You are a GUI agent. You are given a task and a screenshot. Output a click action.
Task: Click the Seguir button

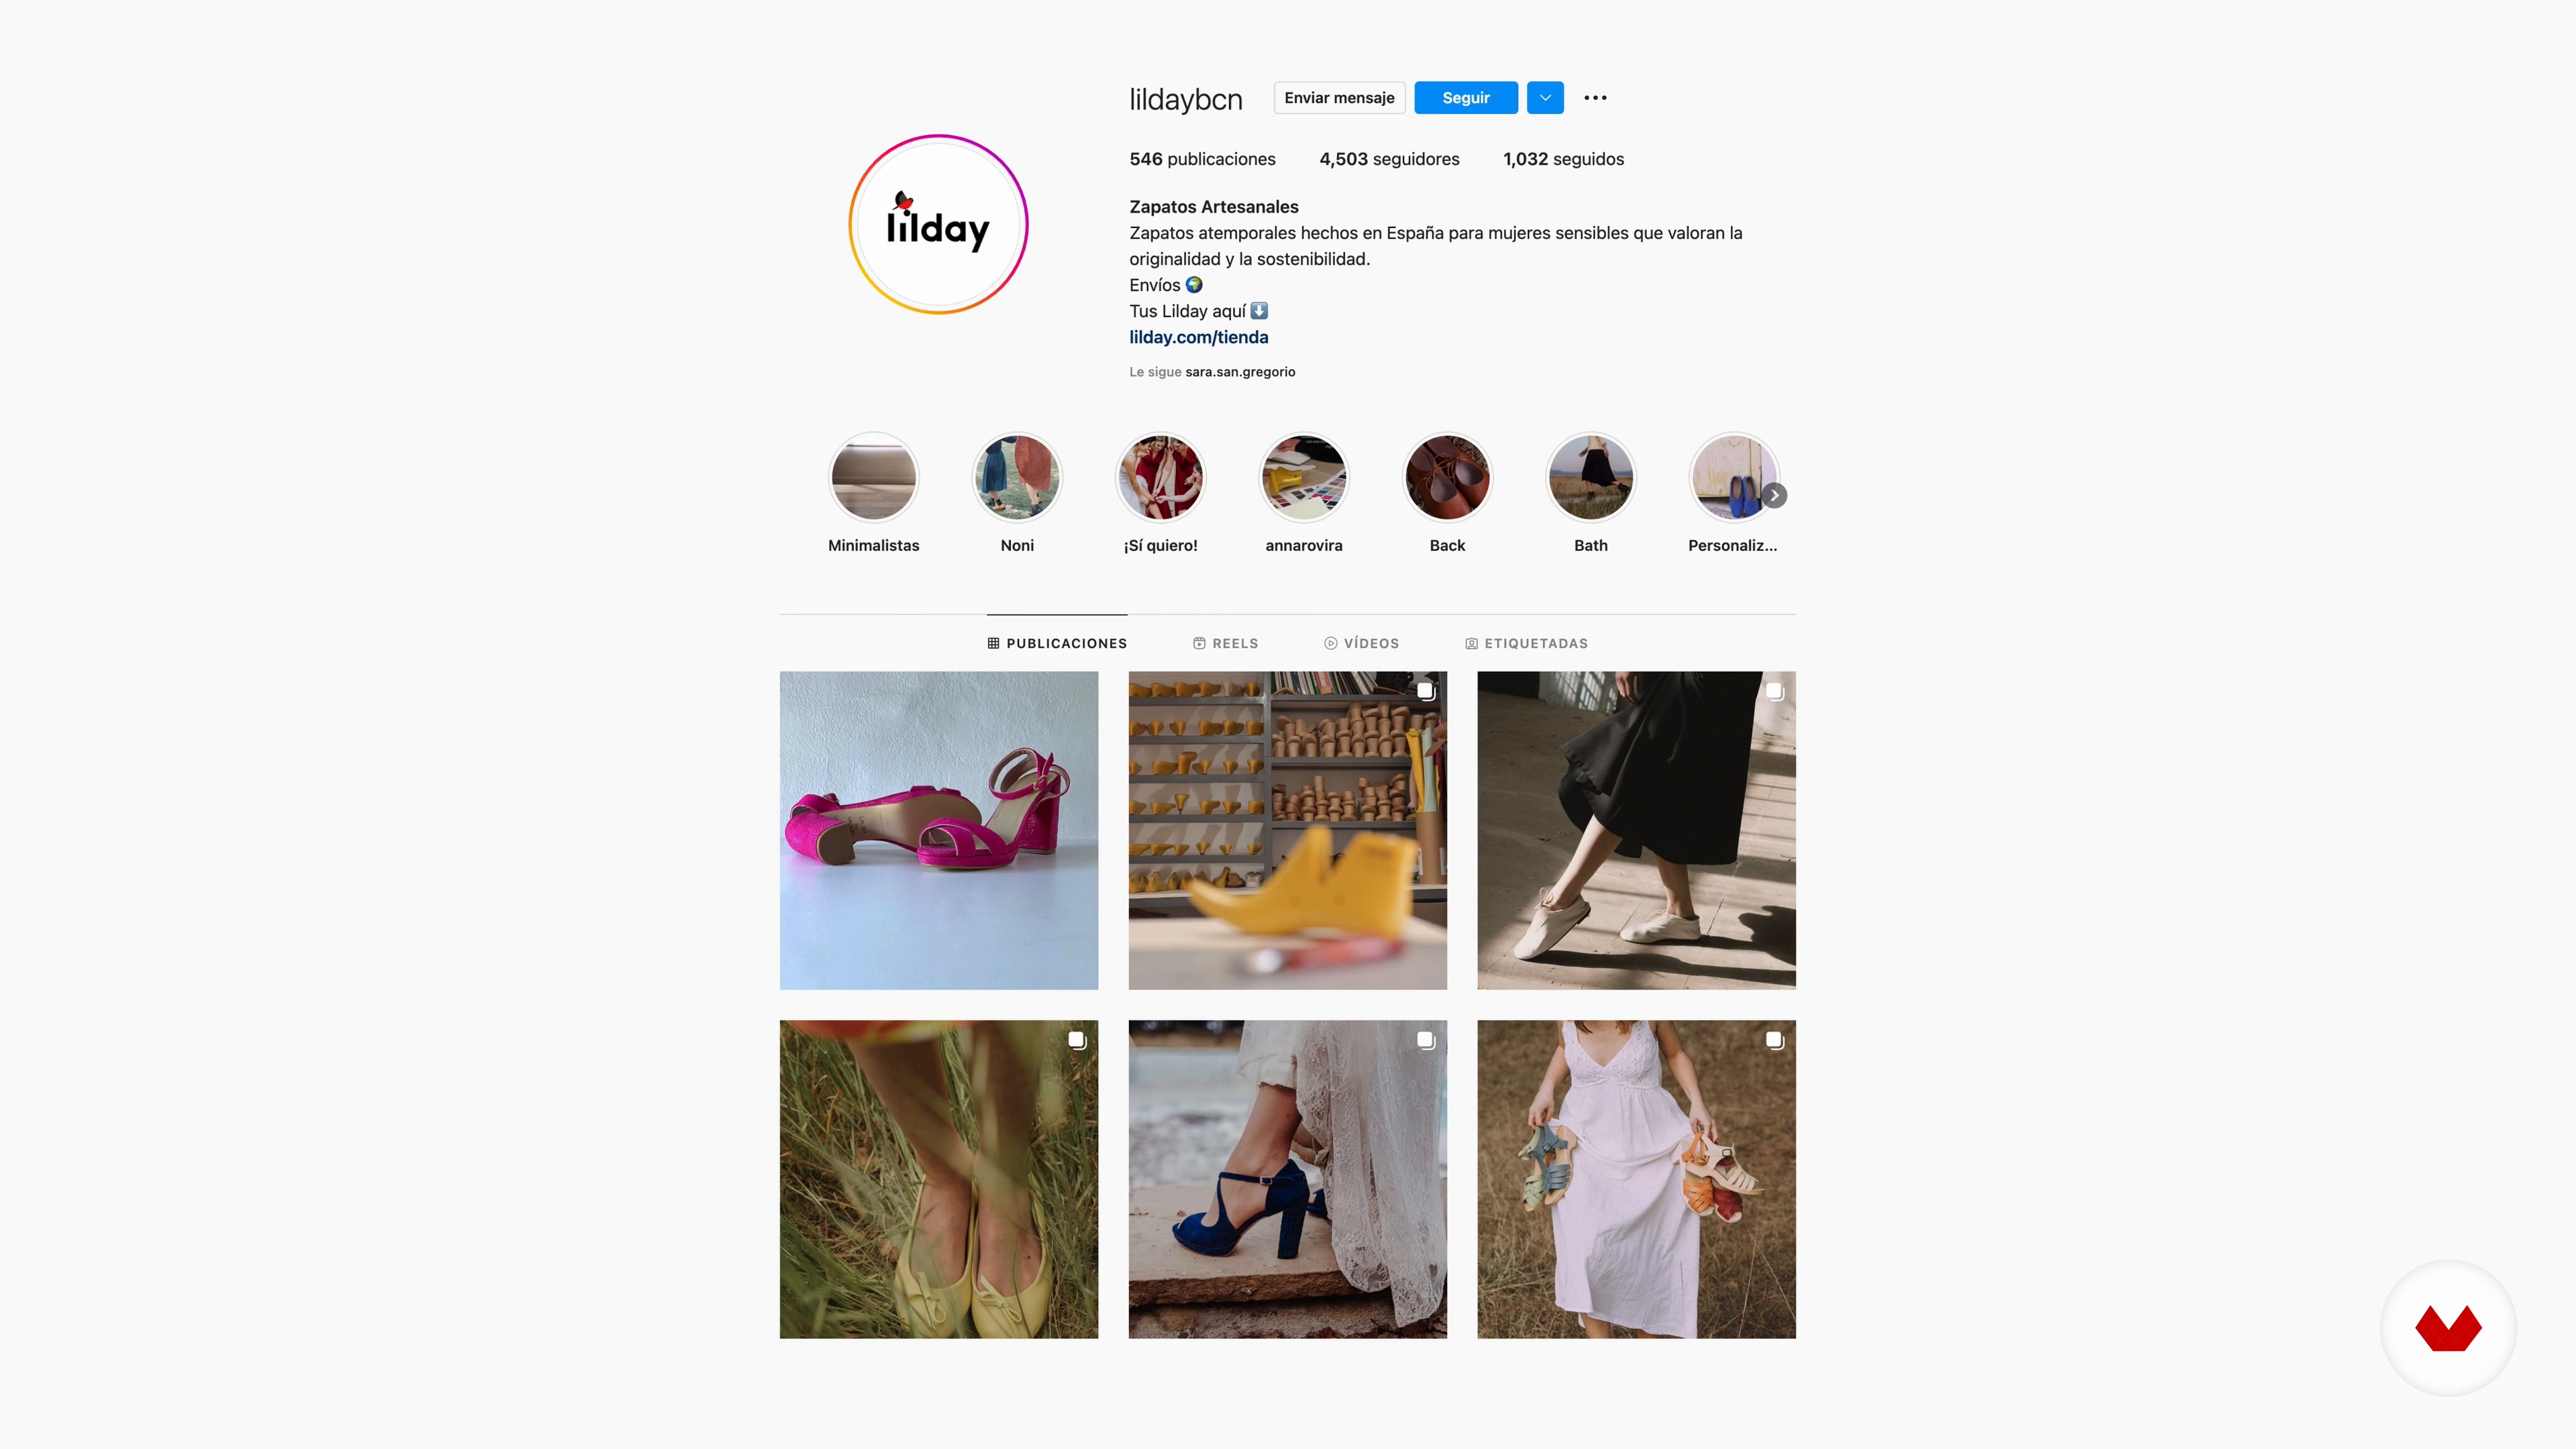pos(1466,98)
